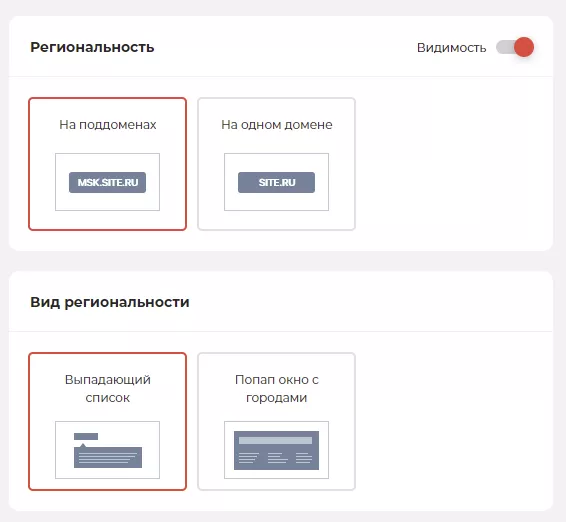Click the На одном домене label text
Viewport: 566px width, 522px height.
277,125
